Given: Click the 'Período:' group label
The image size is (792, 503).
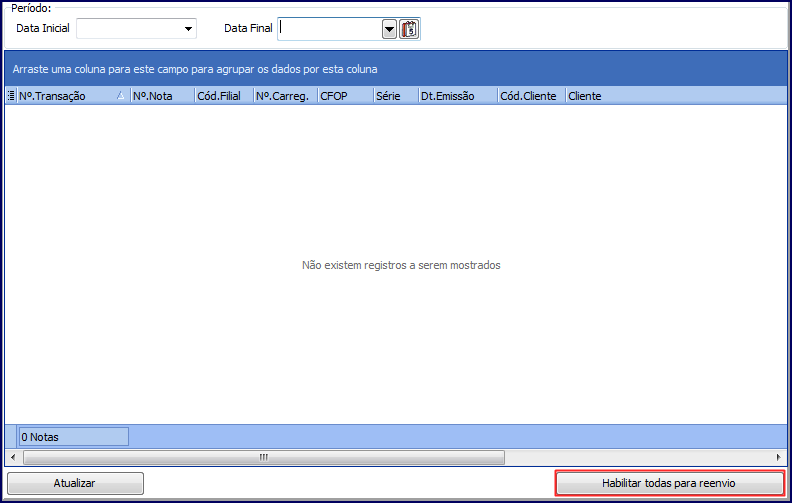Looking at the screenshot, I should click(31, 8).
